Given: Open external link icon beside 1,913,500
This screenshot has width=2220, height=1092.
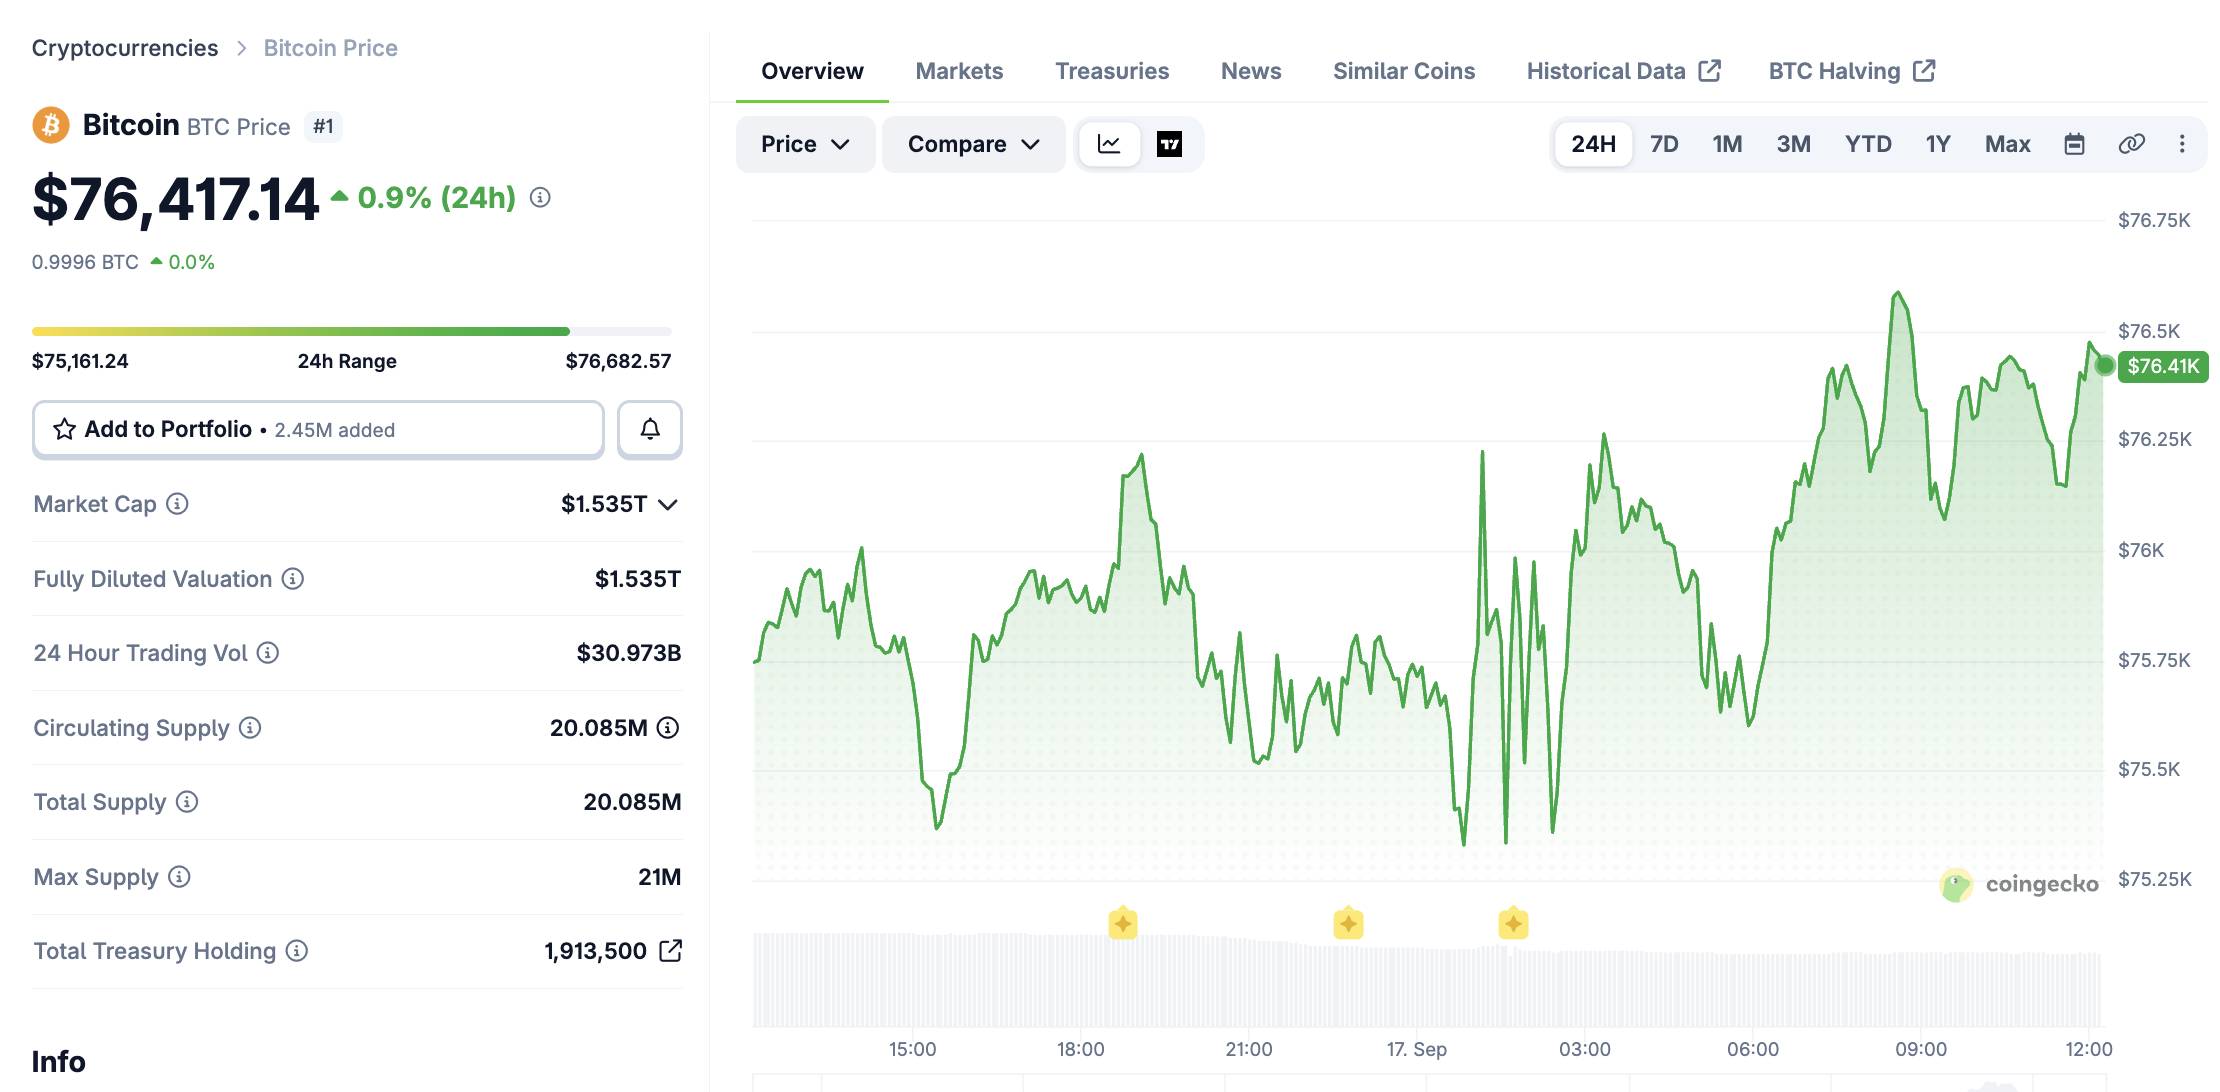Looking at the screenshot, I should tap(670, 951).
